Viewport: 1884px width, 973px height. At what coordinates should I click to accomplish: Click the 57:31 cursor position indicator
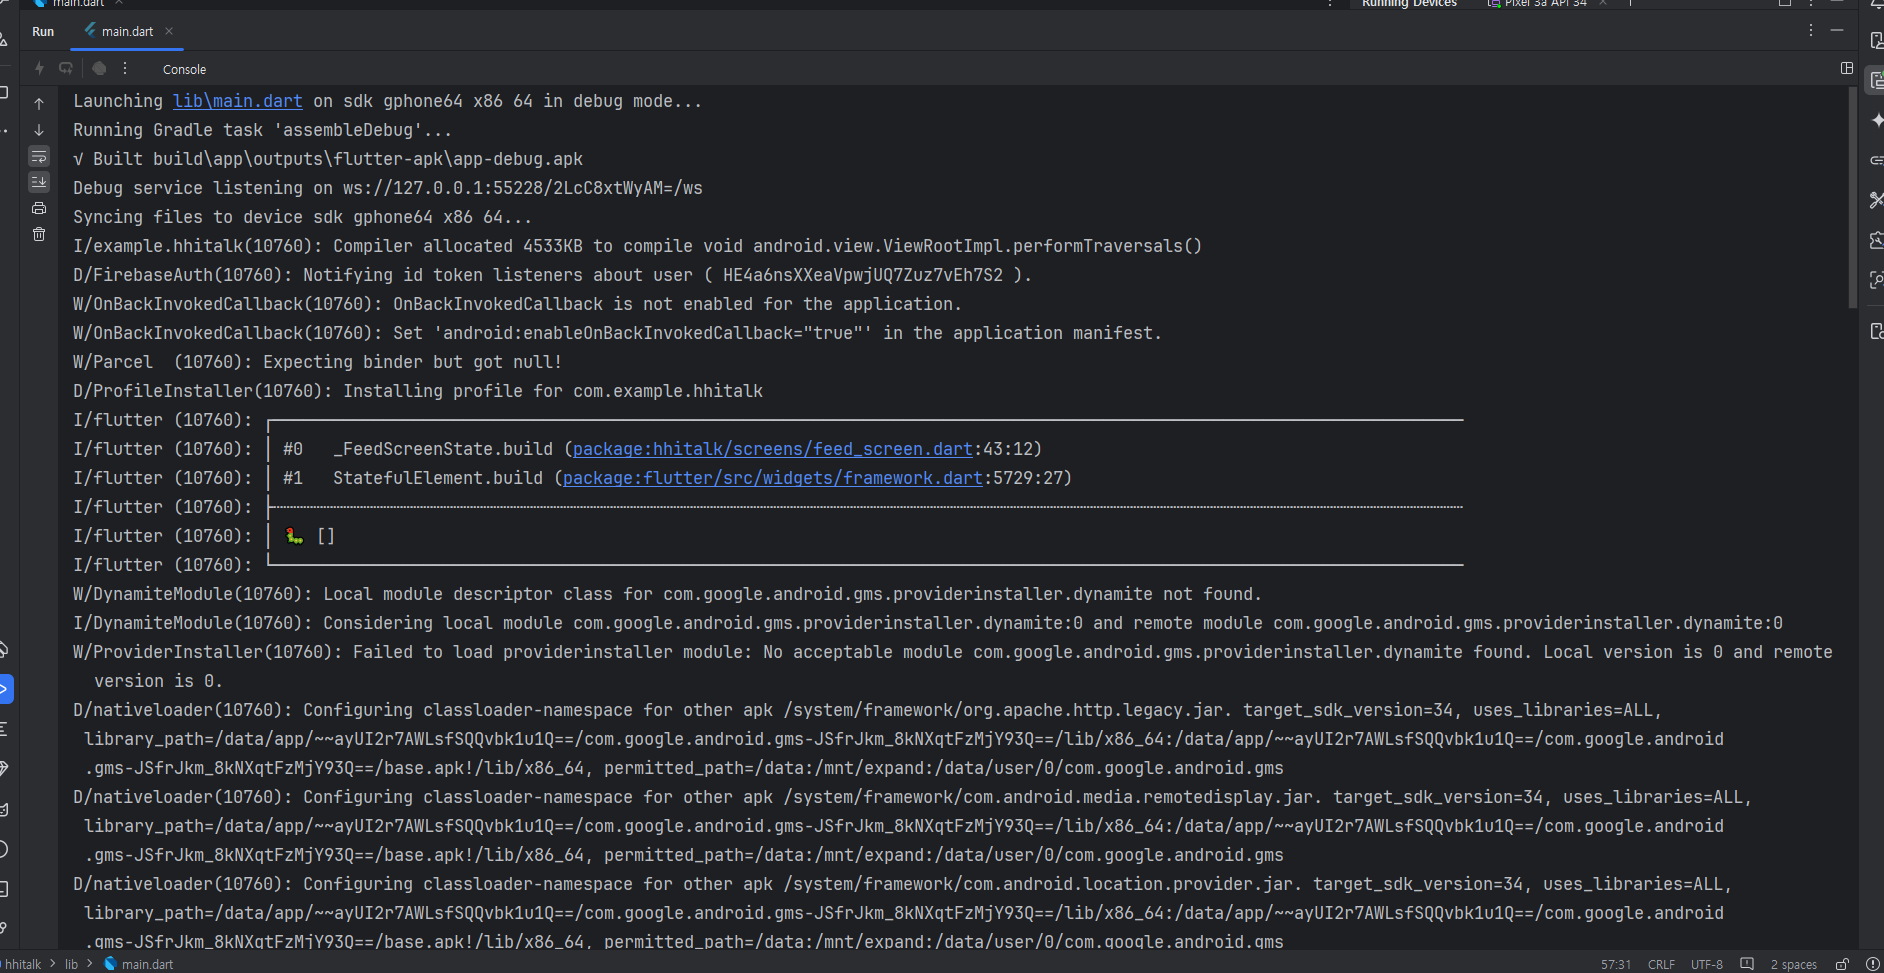1616,964
